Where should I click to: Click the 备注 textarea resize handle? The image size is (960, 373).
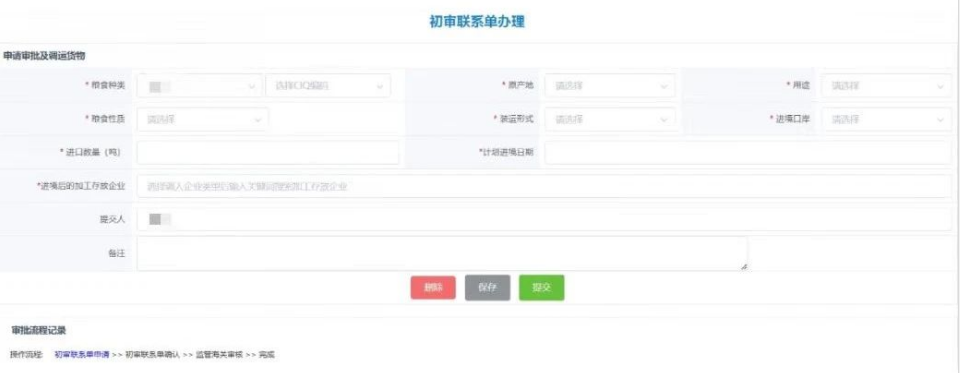click(743, 267)
